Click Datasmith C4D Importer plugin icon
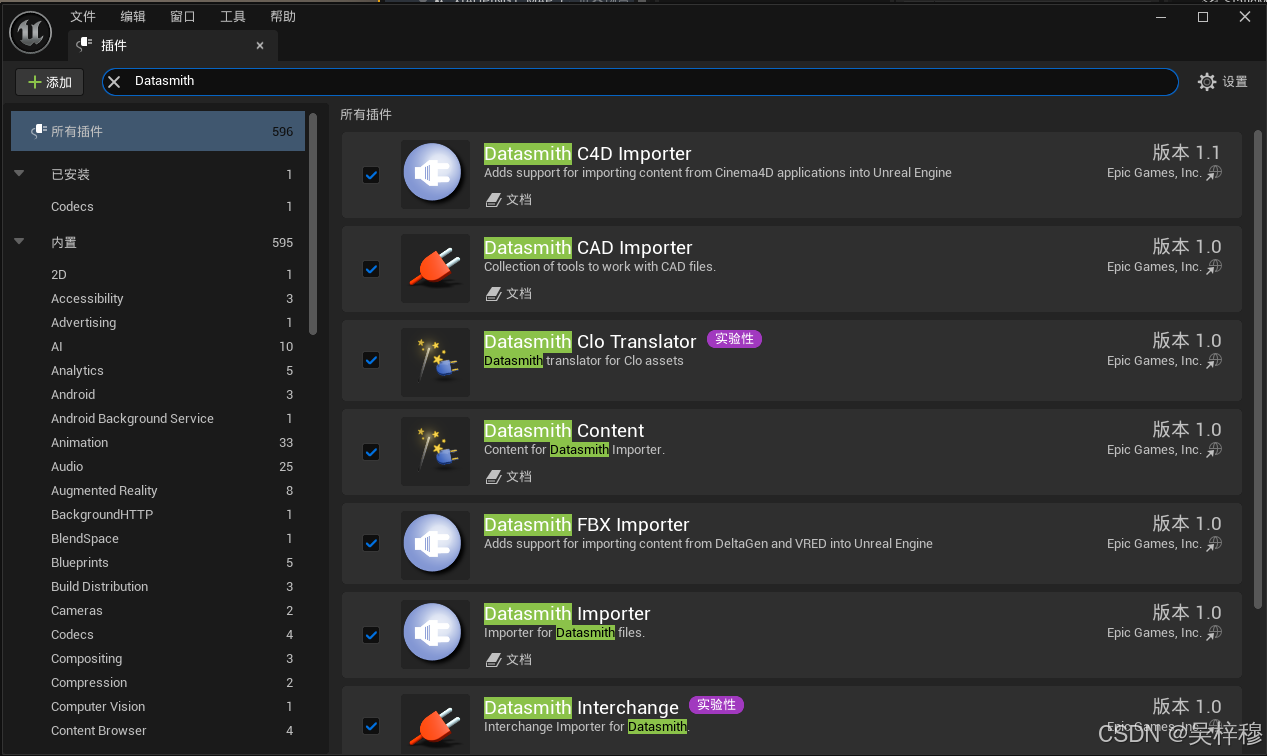This screenshot has width=1267, height=756. (x=435, y=174)
